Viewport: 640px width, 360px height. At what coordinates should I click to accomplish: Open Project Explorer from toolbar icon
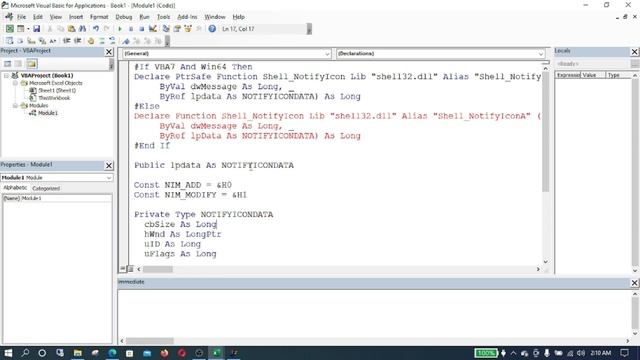166,29
